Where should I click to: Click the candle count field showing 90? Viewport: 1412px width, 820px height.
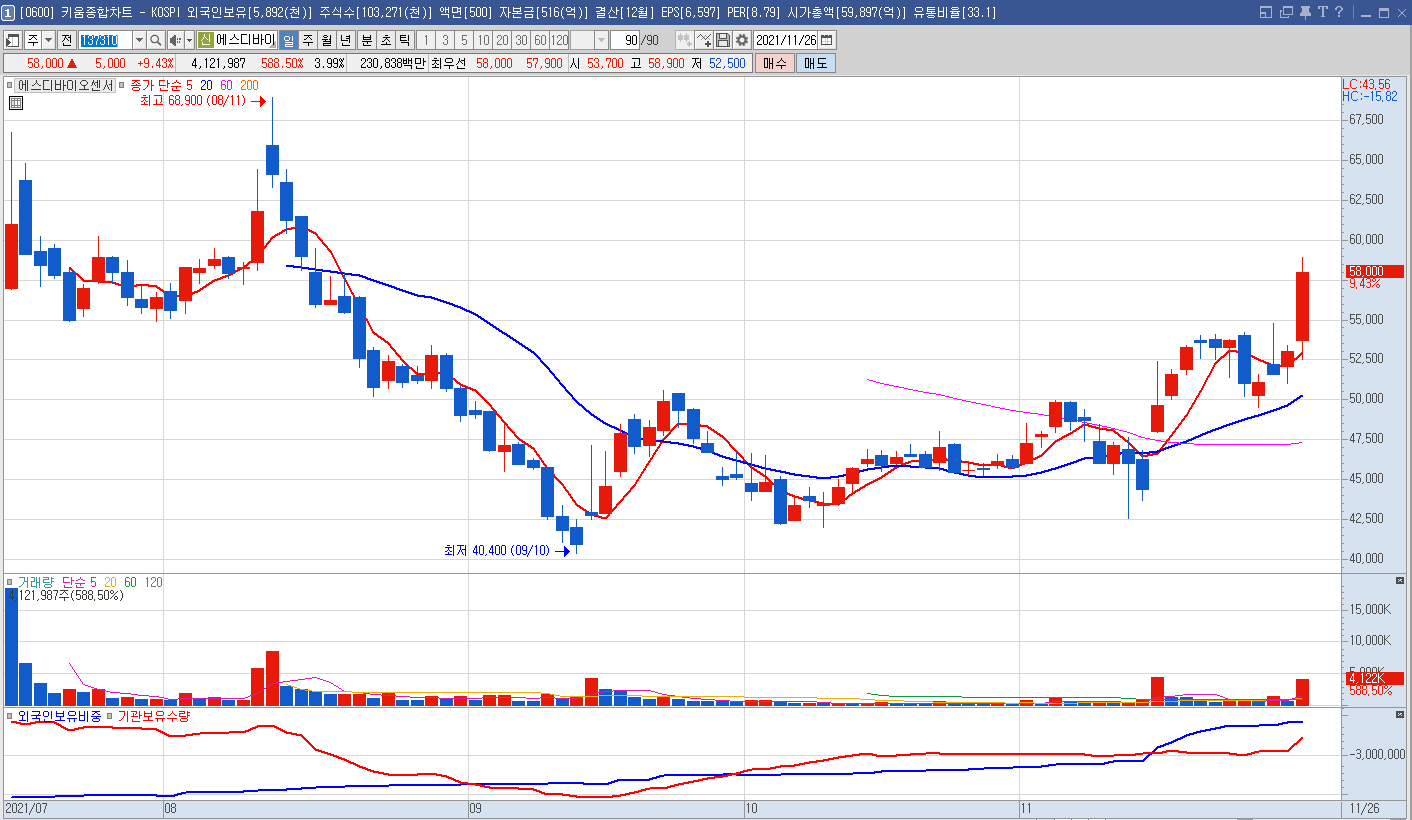coord(625,40)
